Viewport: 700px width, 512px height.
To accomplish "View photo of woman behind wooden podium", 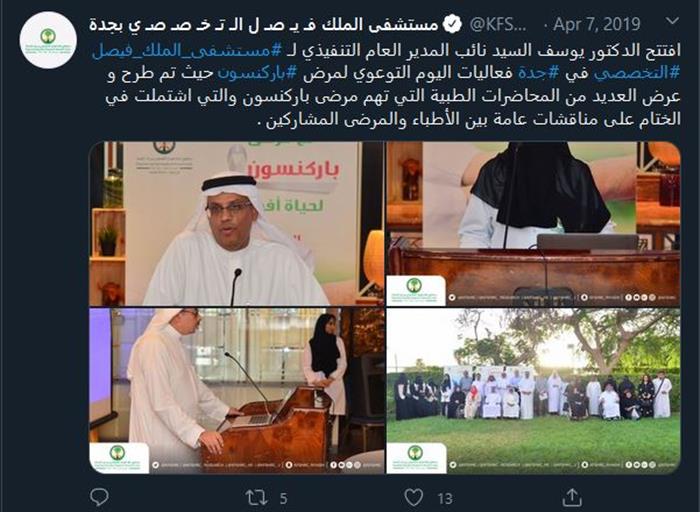I will coord(533,224).
